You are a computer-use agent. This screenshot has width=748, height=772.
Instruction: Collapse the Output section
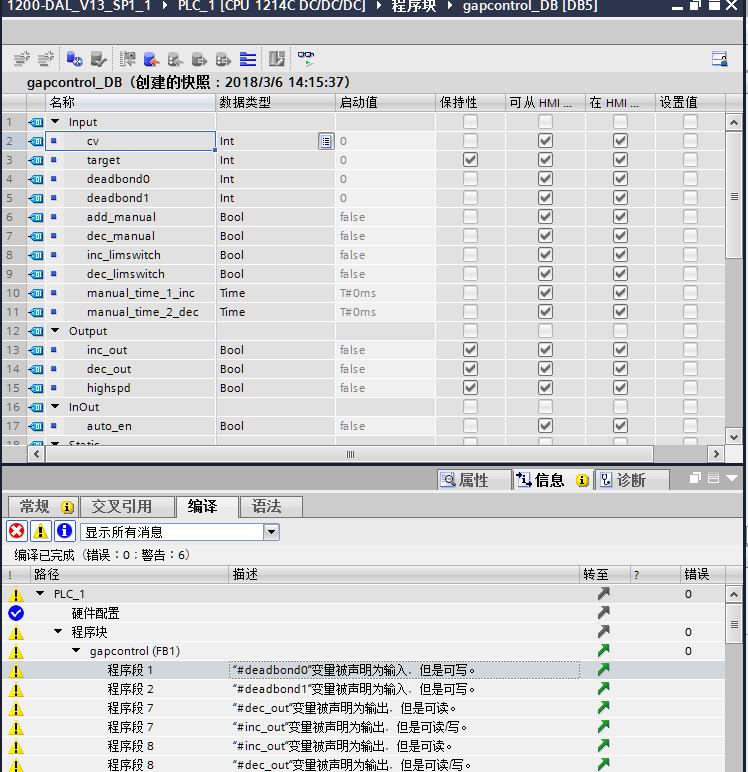click(55, 331)
